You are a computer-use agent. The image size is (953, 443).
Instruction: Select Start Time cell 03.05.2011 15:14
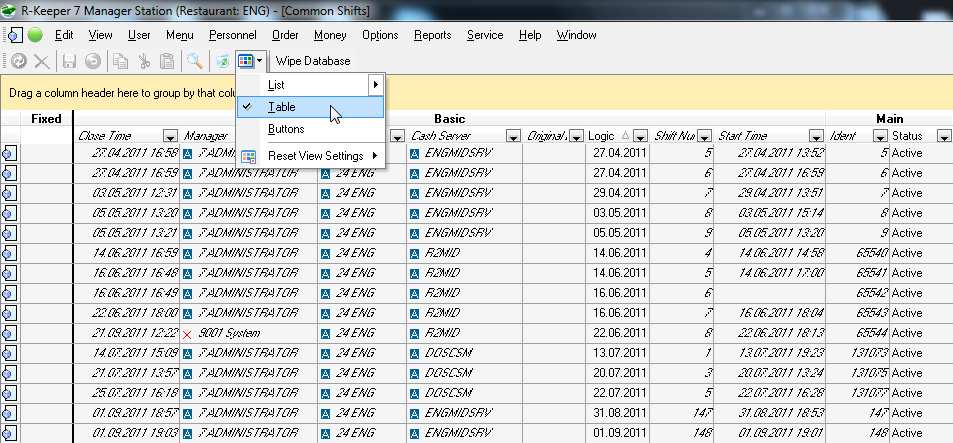tap(769, 213)
